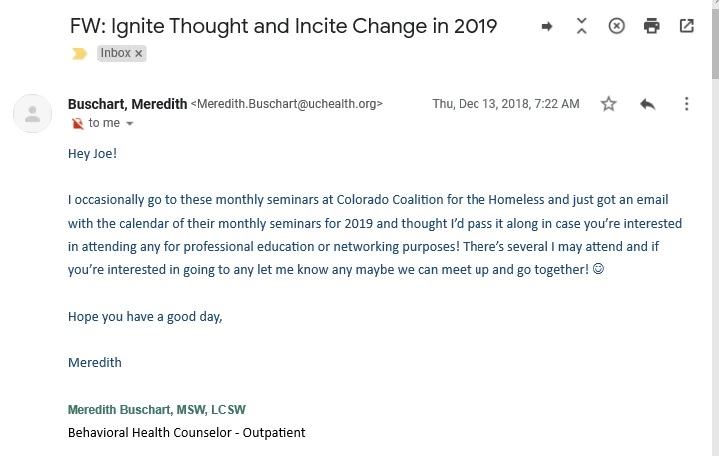Click the circled X icon in header
Image resolution: width=719 pixels, height=456 pixels.
point(616,27)
